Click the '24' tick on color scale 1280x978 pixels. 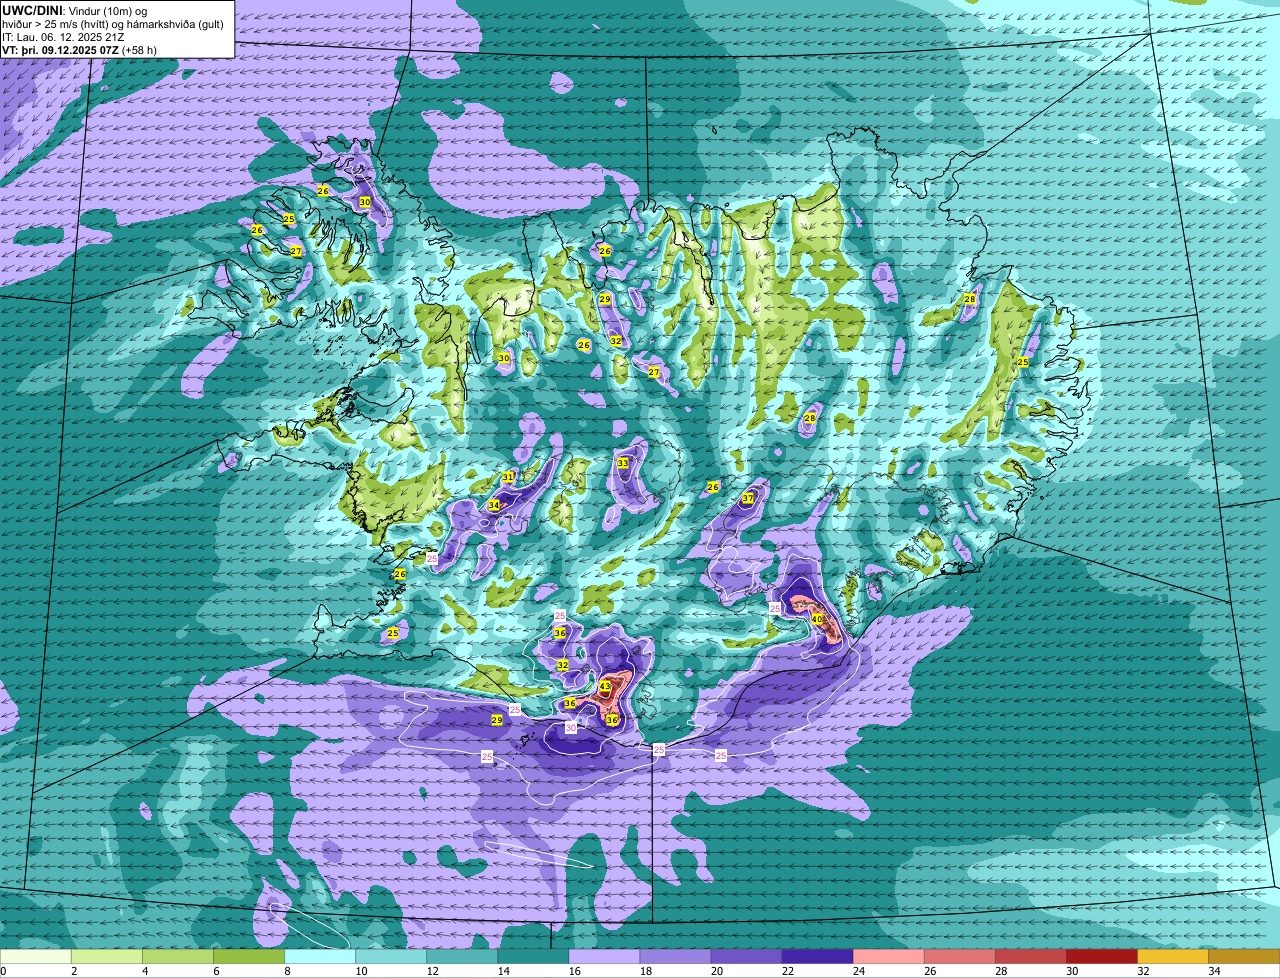[x=857, y=971]
